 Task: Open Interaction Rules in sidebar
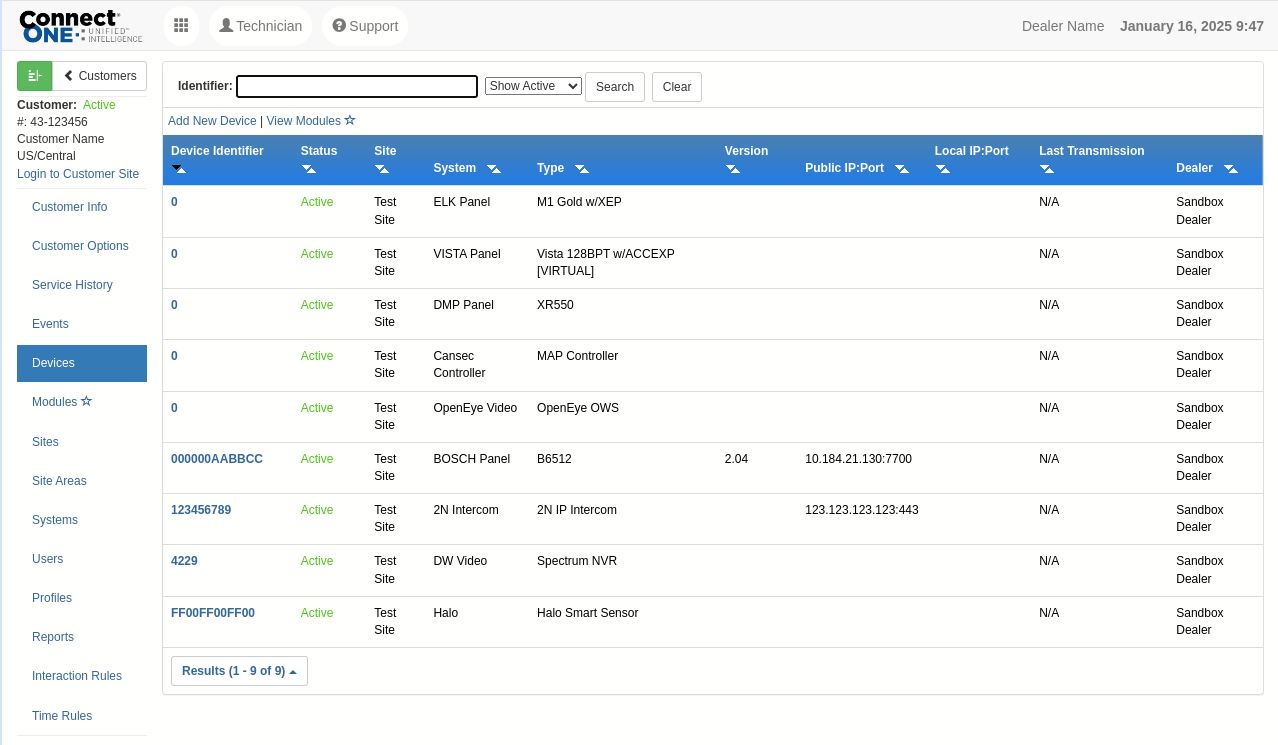(82, 676)
